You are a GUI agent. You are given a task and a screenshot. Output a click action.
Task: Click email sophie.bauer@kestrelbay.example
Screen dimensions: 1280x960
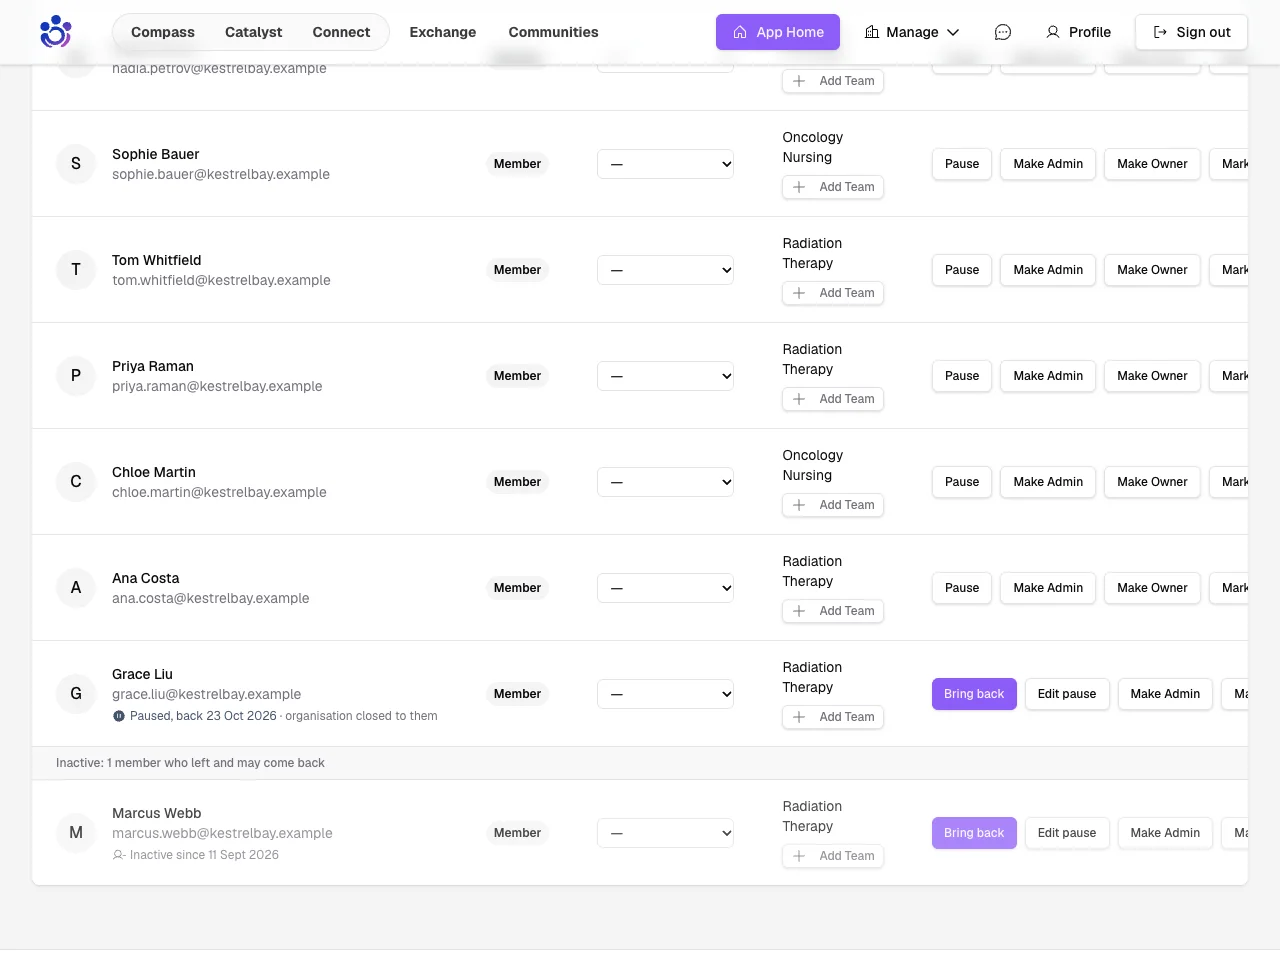[x=221, y=174]
